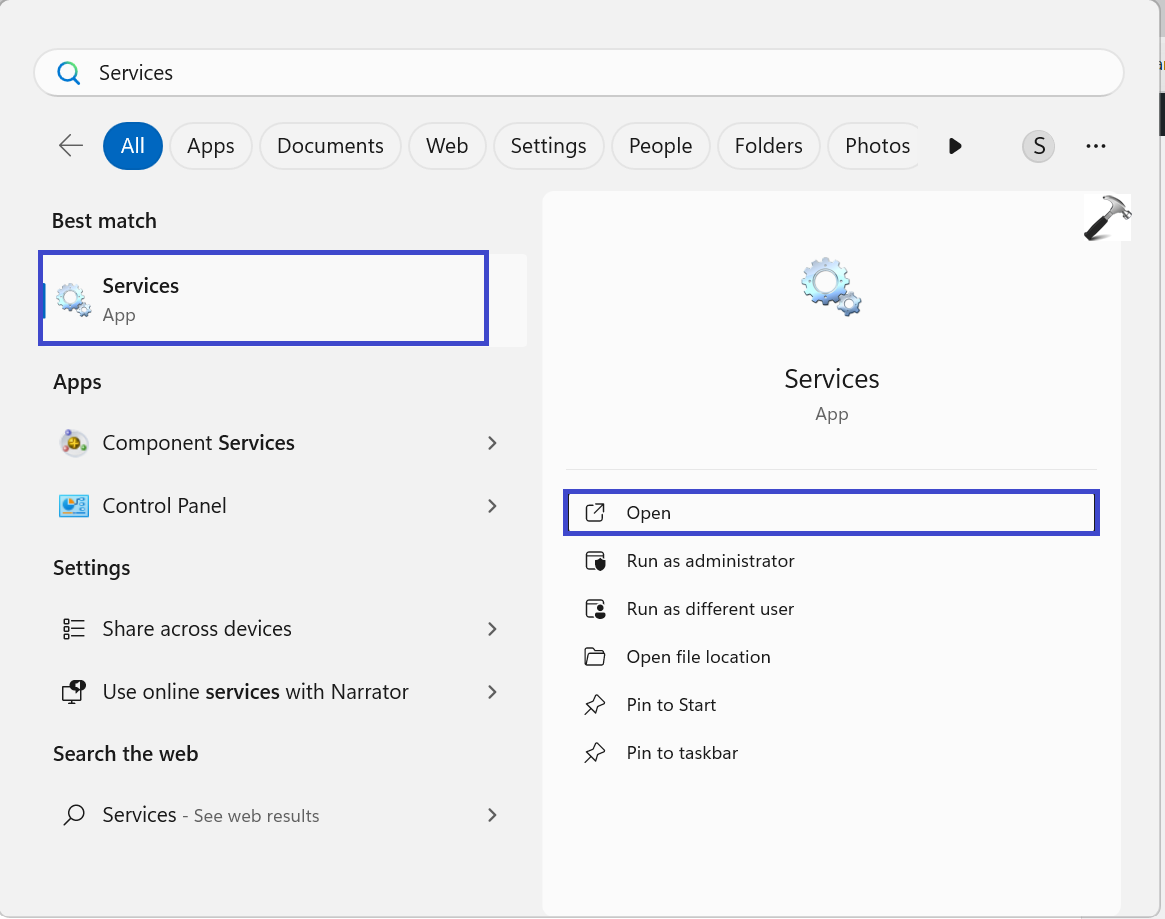This screenshot has width=1165, height=919.
Task: Click the Services search input field
Action: click(x=600, y=73)
